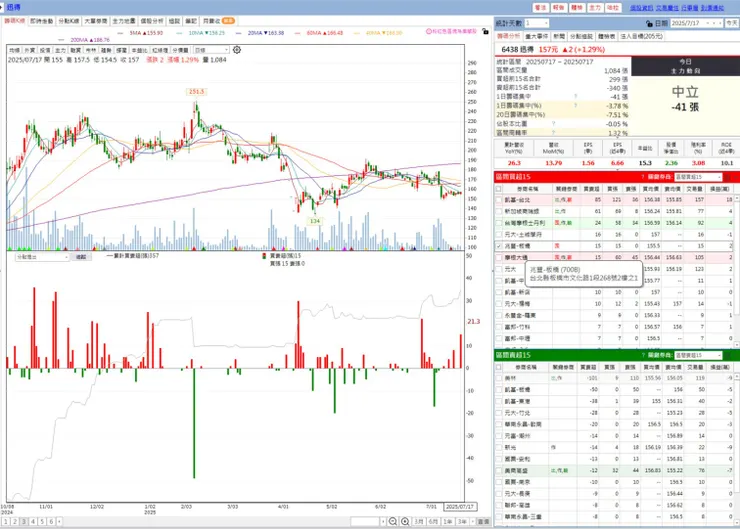Viewport: 740px width, 529px height.
Task: Check the 美商高盛 seller checkbox
Action: (499, 470)
